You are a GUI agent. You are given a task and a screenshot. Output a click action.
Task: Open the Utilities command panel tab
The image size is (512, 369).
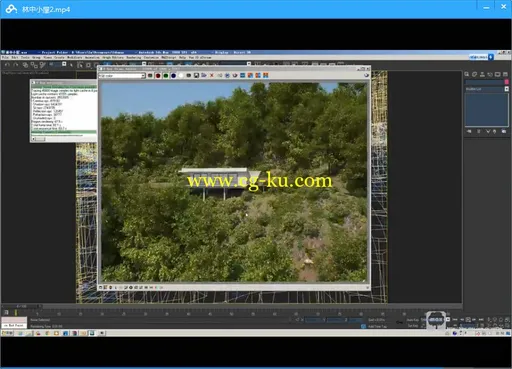tap(505, 74)
